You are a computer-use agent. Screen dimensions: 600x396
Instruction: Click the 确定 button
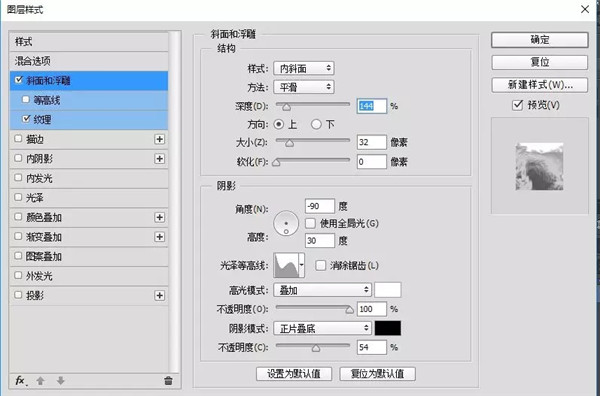[540, 40]
